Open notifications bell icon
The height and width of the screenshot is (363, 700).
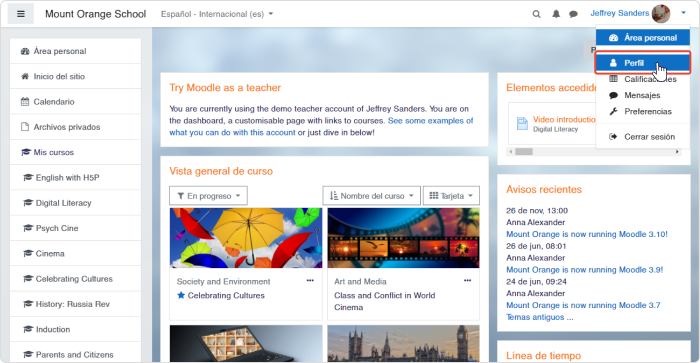point(556,14)
